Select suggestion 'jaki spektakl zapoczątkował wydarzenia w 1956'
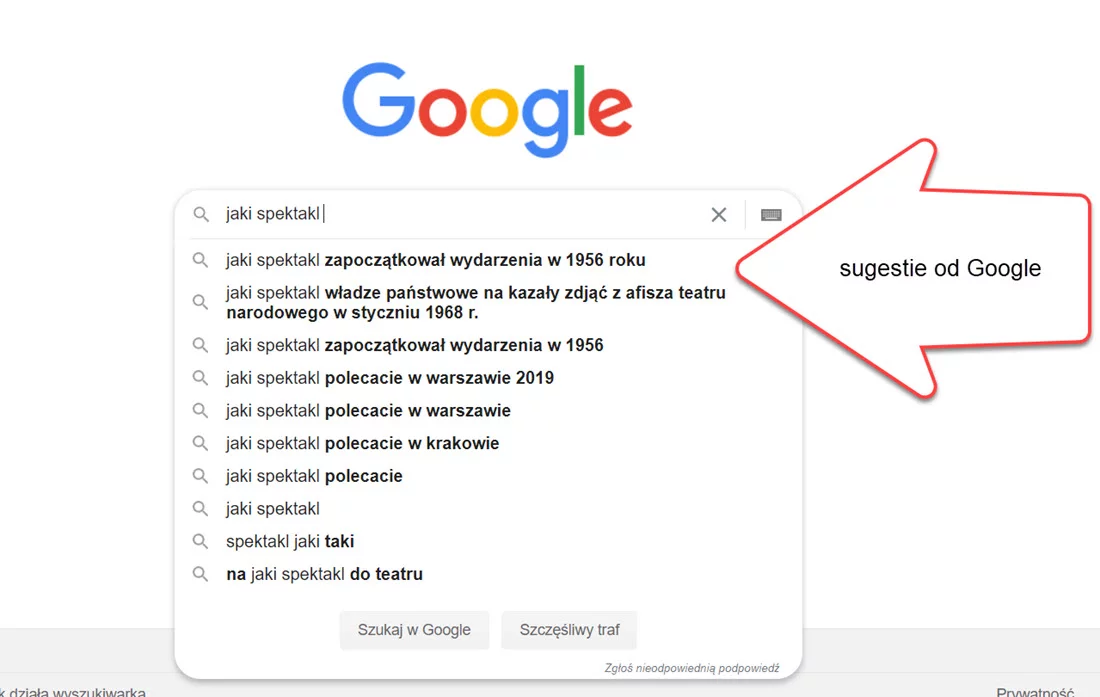1100x697 pixels. [x=415, y=345]
